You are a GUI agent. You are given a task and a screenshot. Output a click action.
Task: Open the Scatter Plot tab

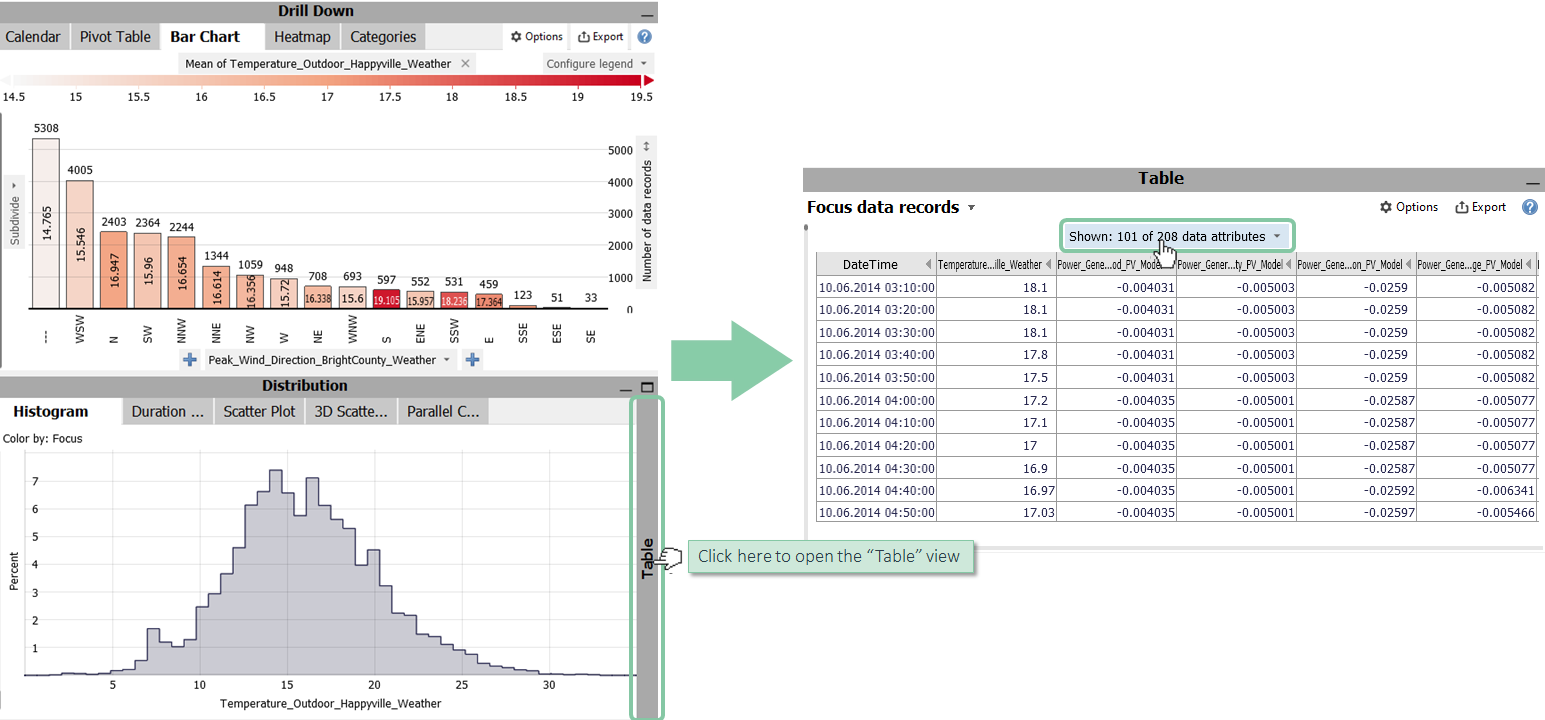(x=259, y=411)
